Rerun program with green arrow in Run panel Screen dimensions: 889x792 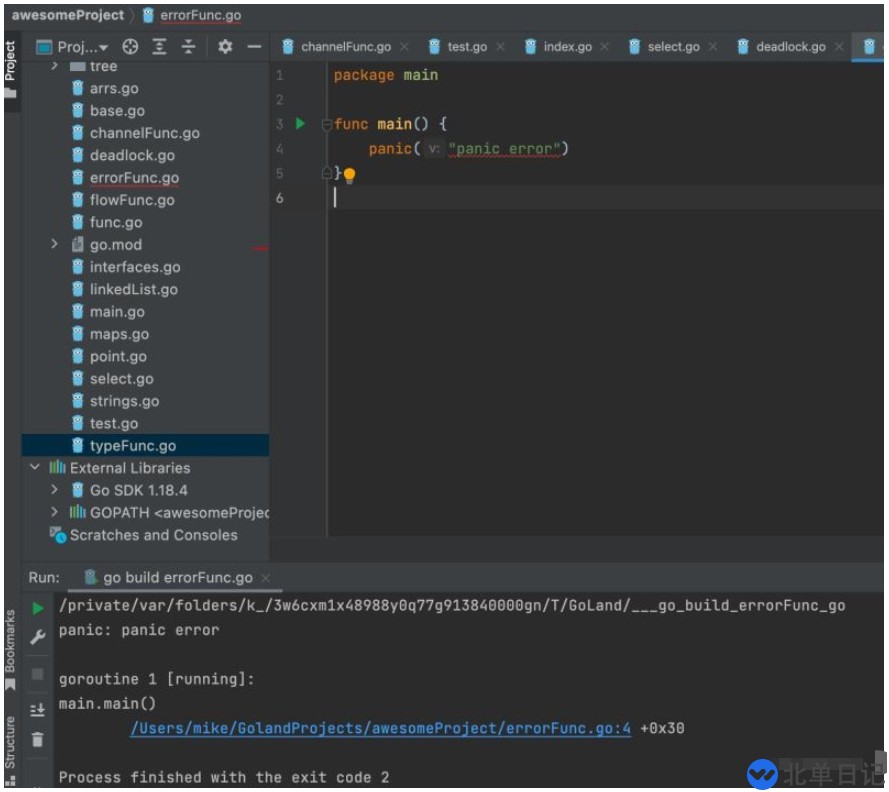(38, 608)
